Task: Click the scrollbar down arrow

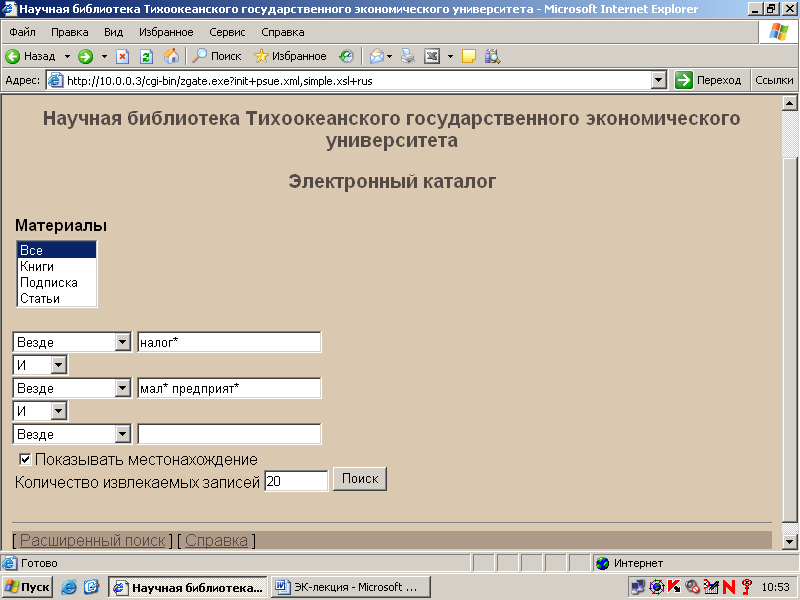Action: pyautogui.click(x=789, y=542)
